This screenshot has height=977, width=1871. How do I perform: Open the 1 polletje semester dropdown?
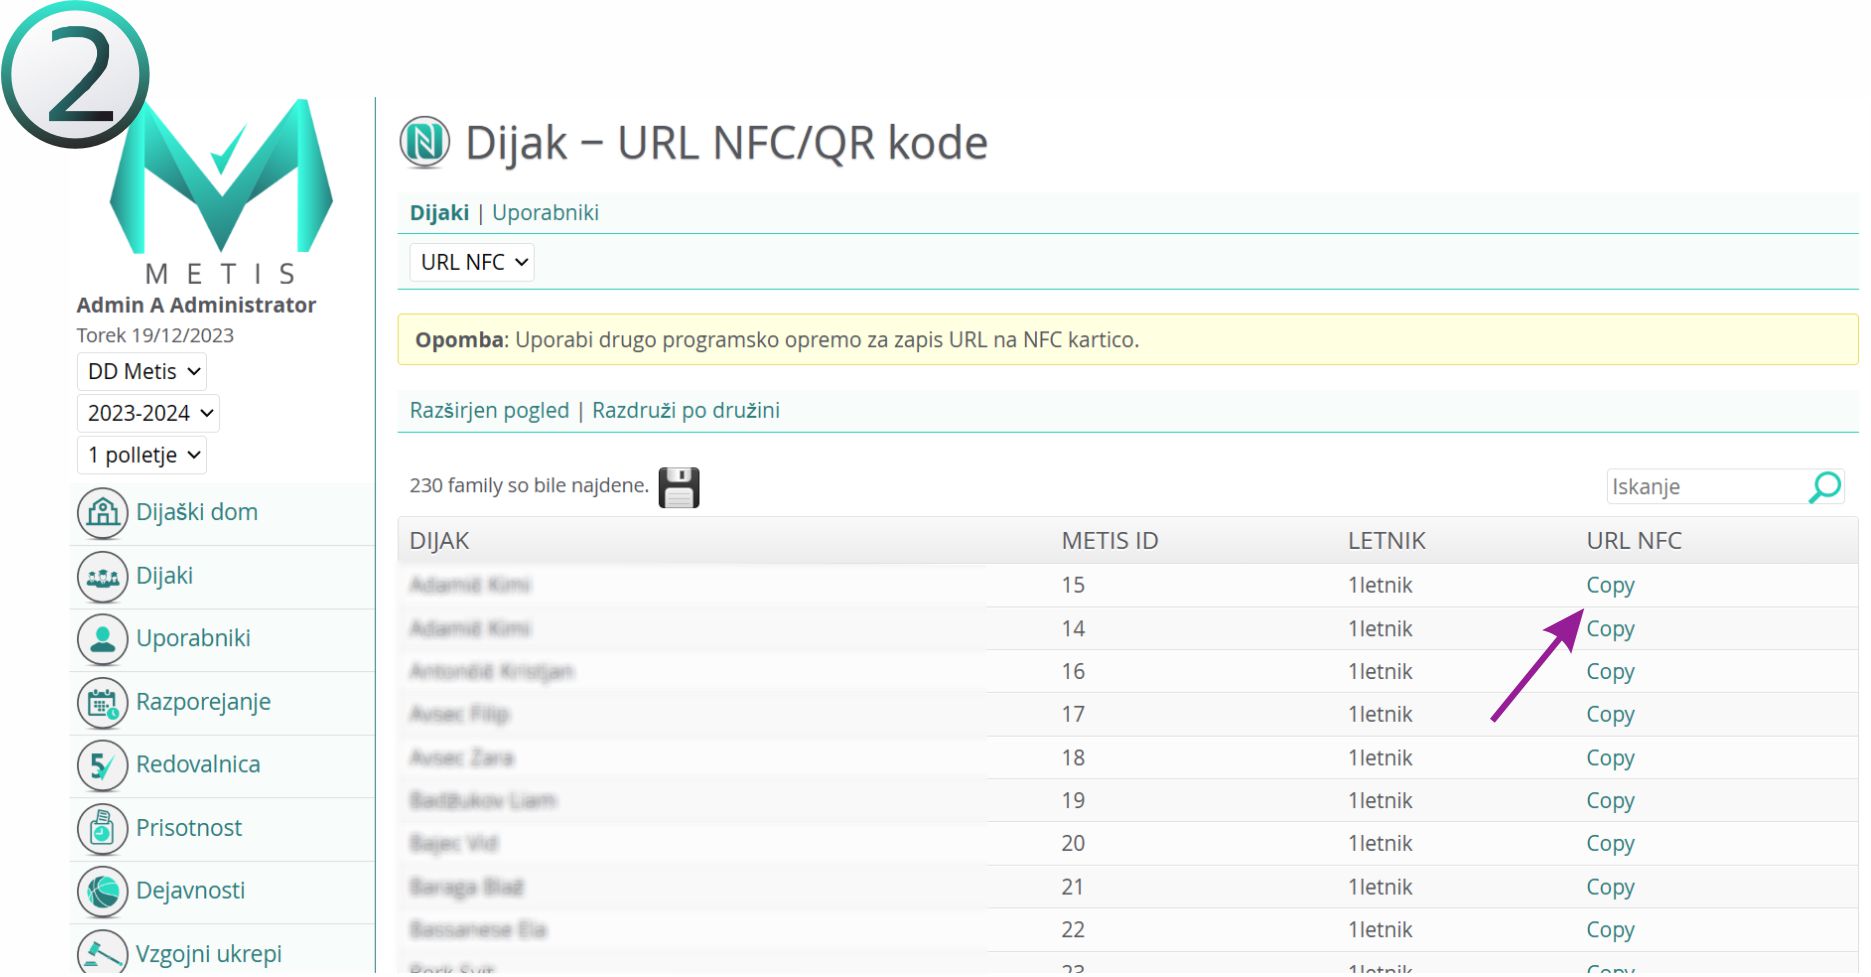coord(142,456)
